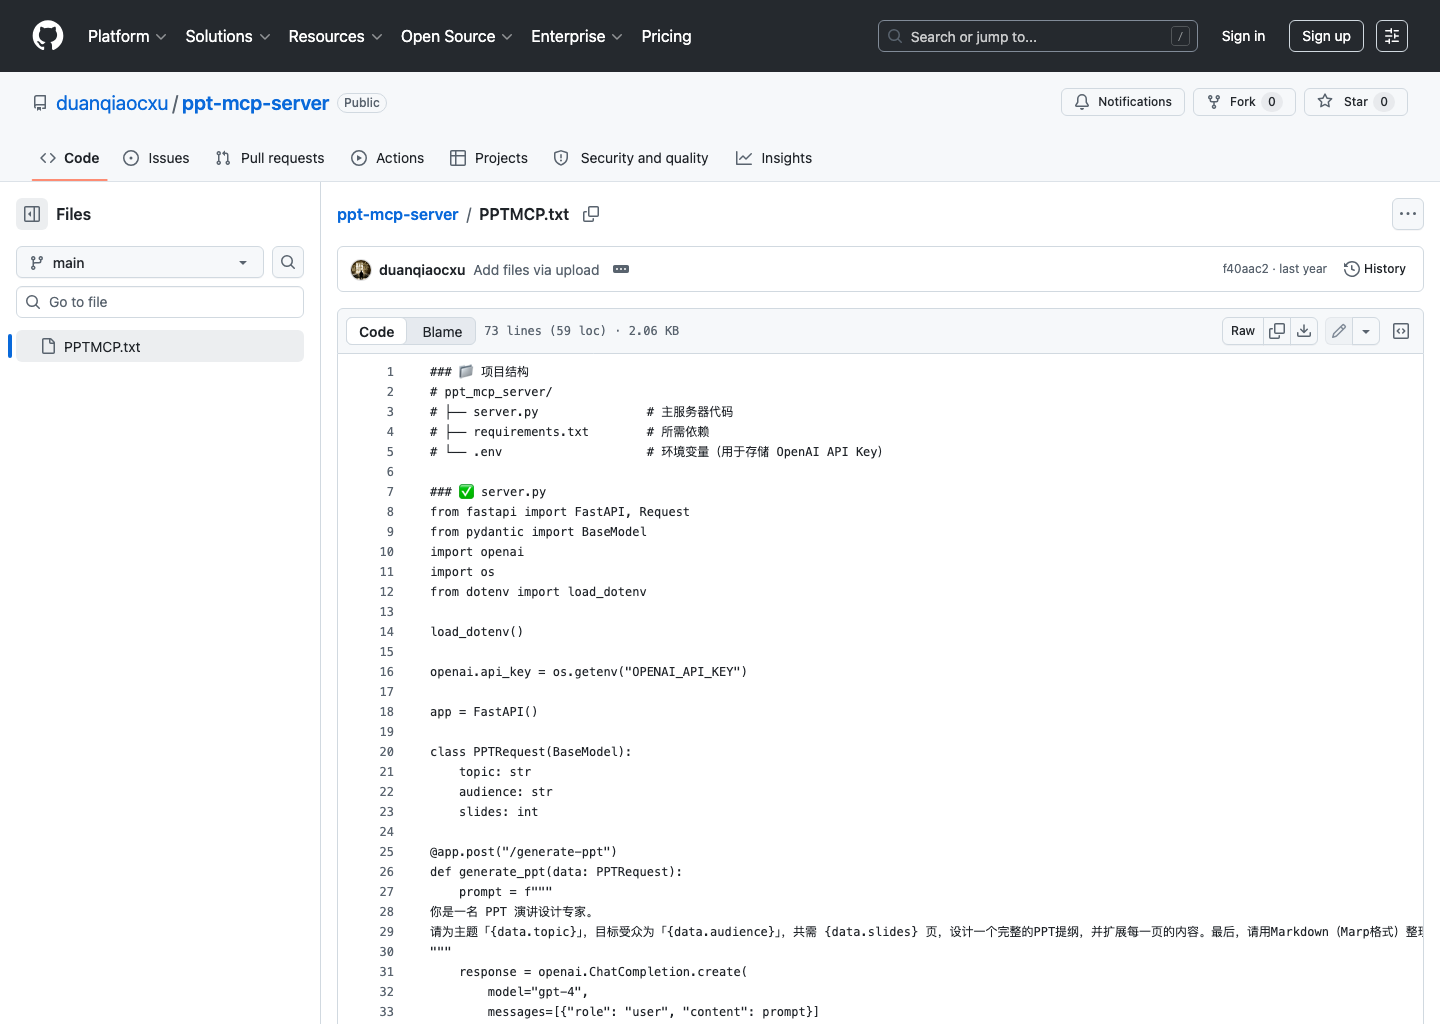
Task: Open the Actions tab
Action: pos(388,158)
